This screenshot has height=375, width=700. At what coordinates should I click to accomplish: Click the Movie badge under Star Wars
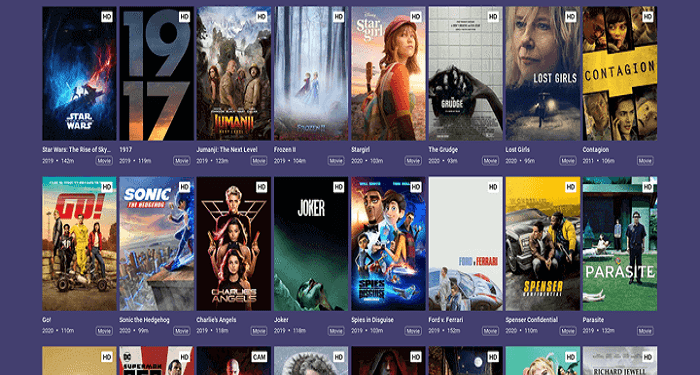104,161
